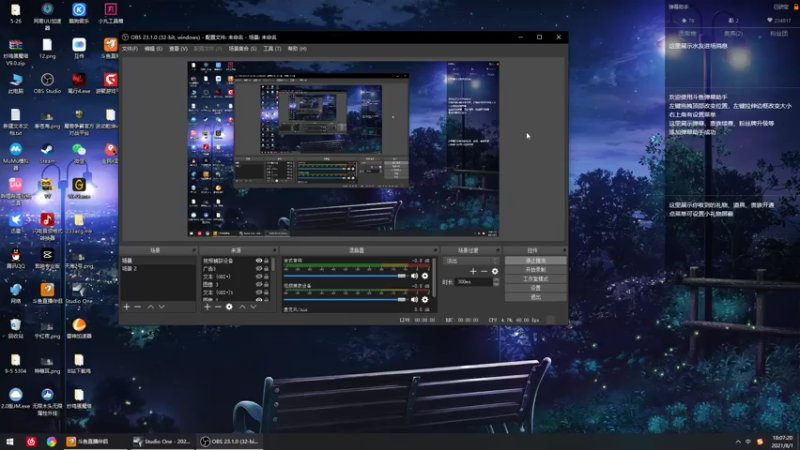Move scene up in Scenes panel

151,307
